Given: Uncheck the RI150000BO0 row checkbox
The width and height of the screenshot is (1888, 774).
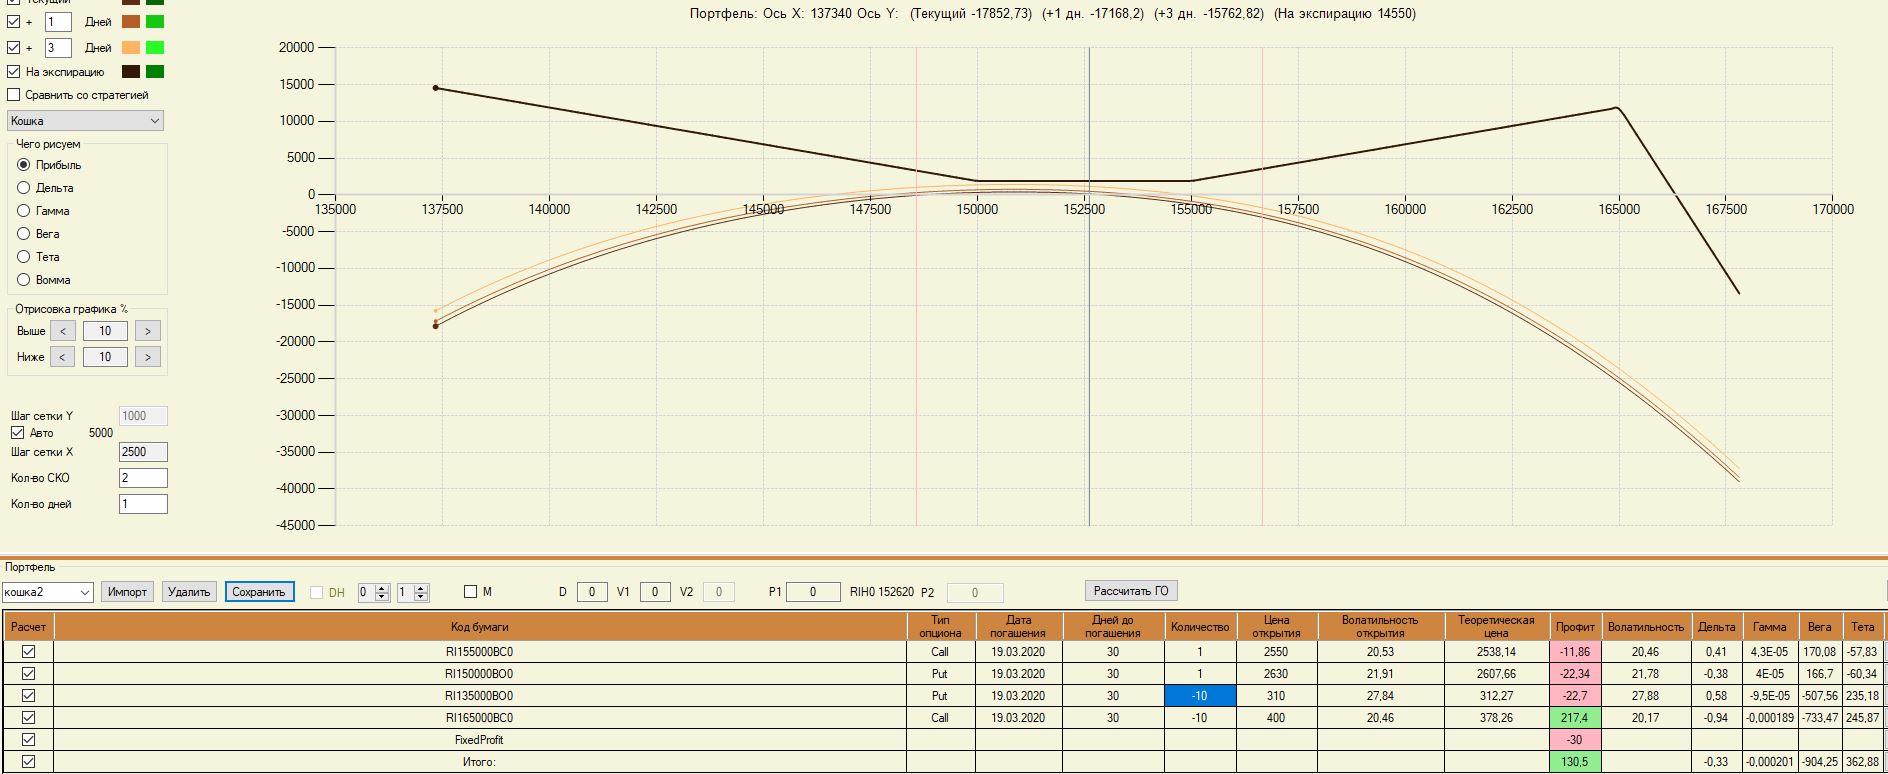Looking at the screenshot, I should (29, 673).
